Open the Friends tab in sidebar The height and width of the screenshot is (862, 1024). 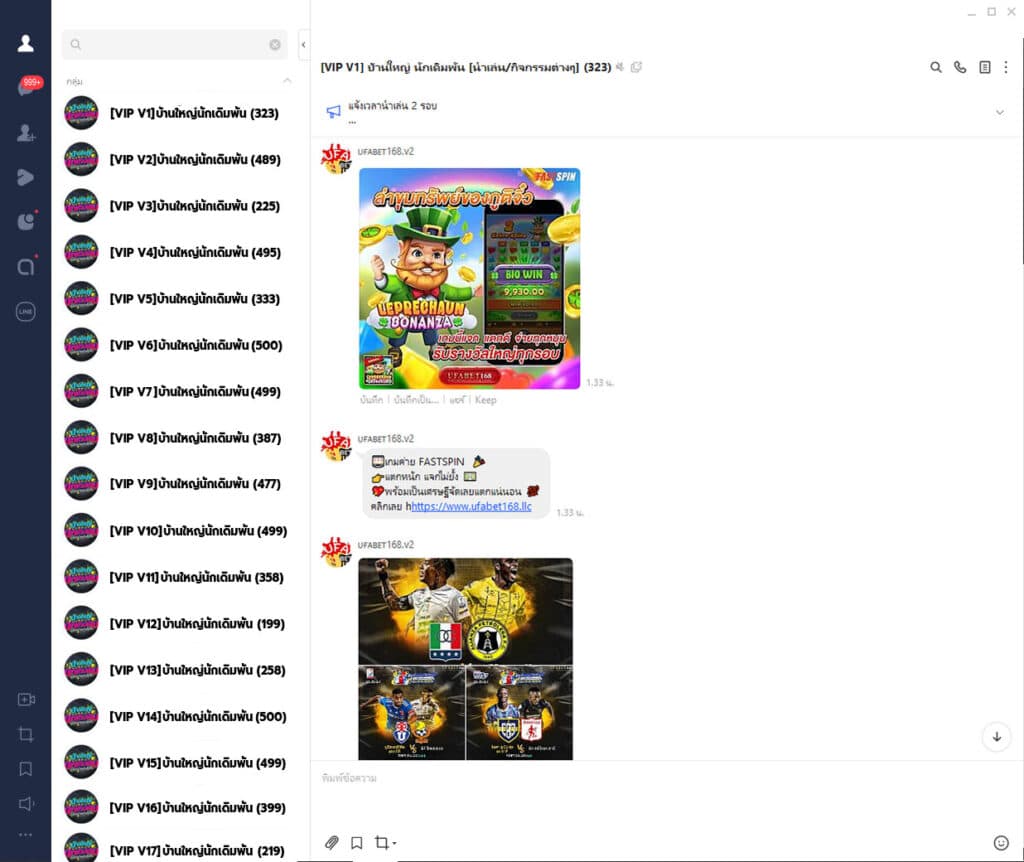pyautogui.click(x=25, y=43)
